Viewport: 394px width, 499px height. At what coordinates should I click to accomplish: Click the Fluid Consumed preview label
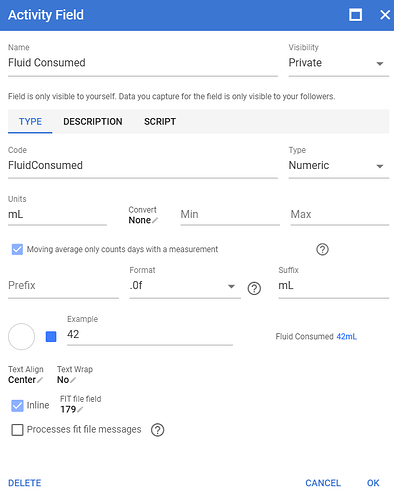[x=304, y=337]
